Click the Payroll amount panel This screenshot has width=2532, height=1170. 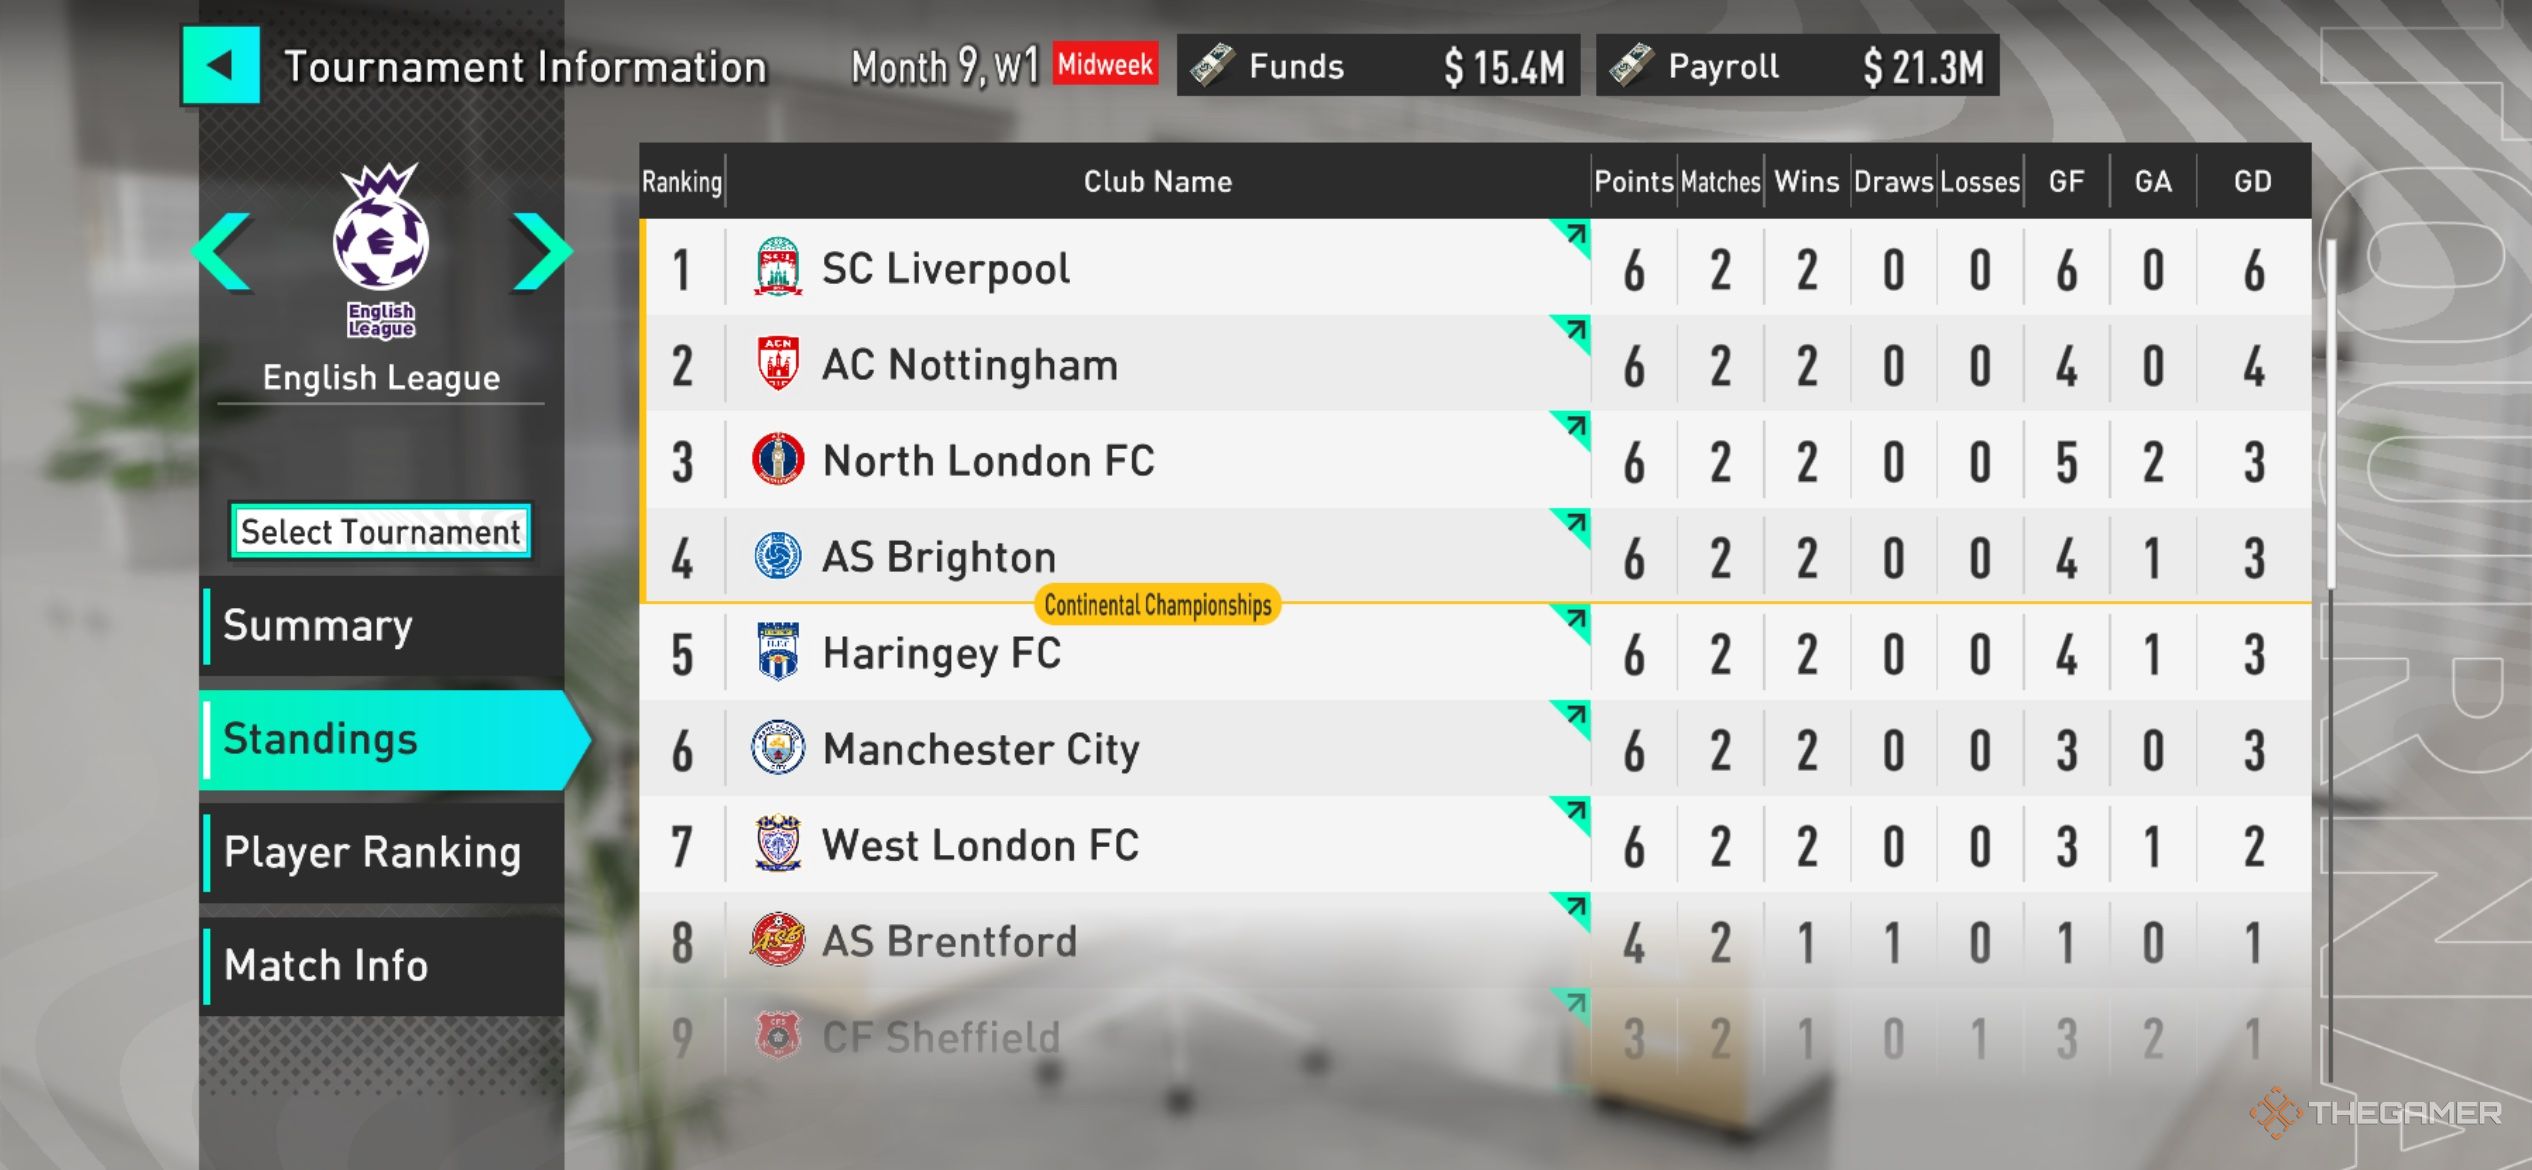(1797, 66)
